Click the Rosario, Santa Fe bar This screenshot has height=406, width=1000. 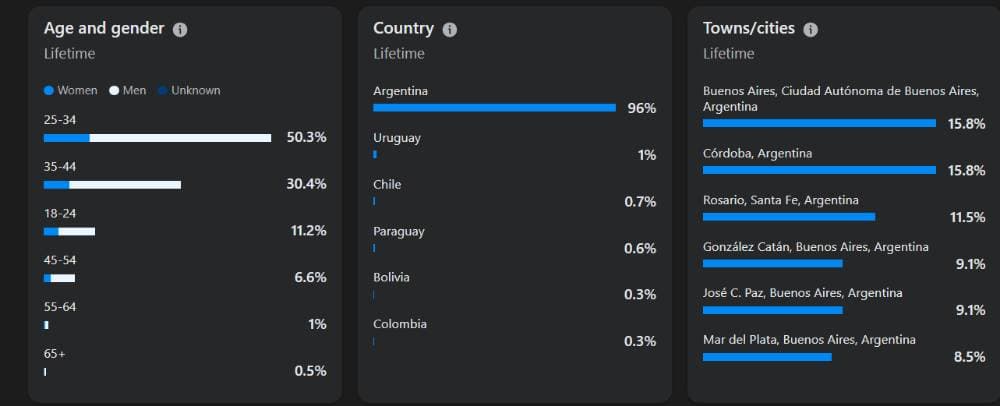pyautogui.click(x=789, y=217)
